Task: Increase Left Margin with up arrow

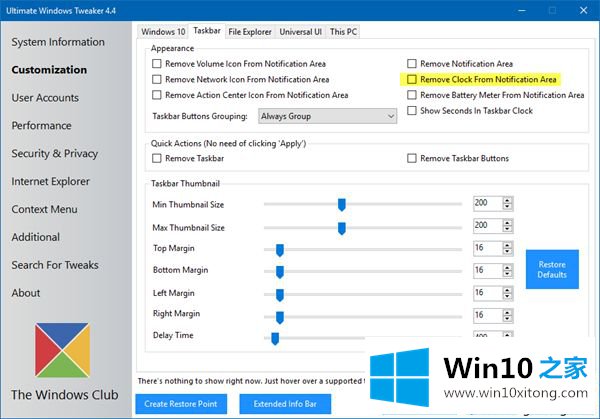Action: 507,290
